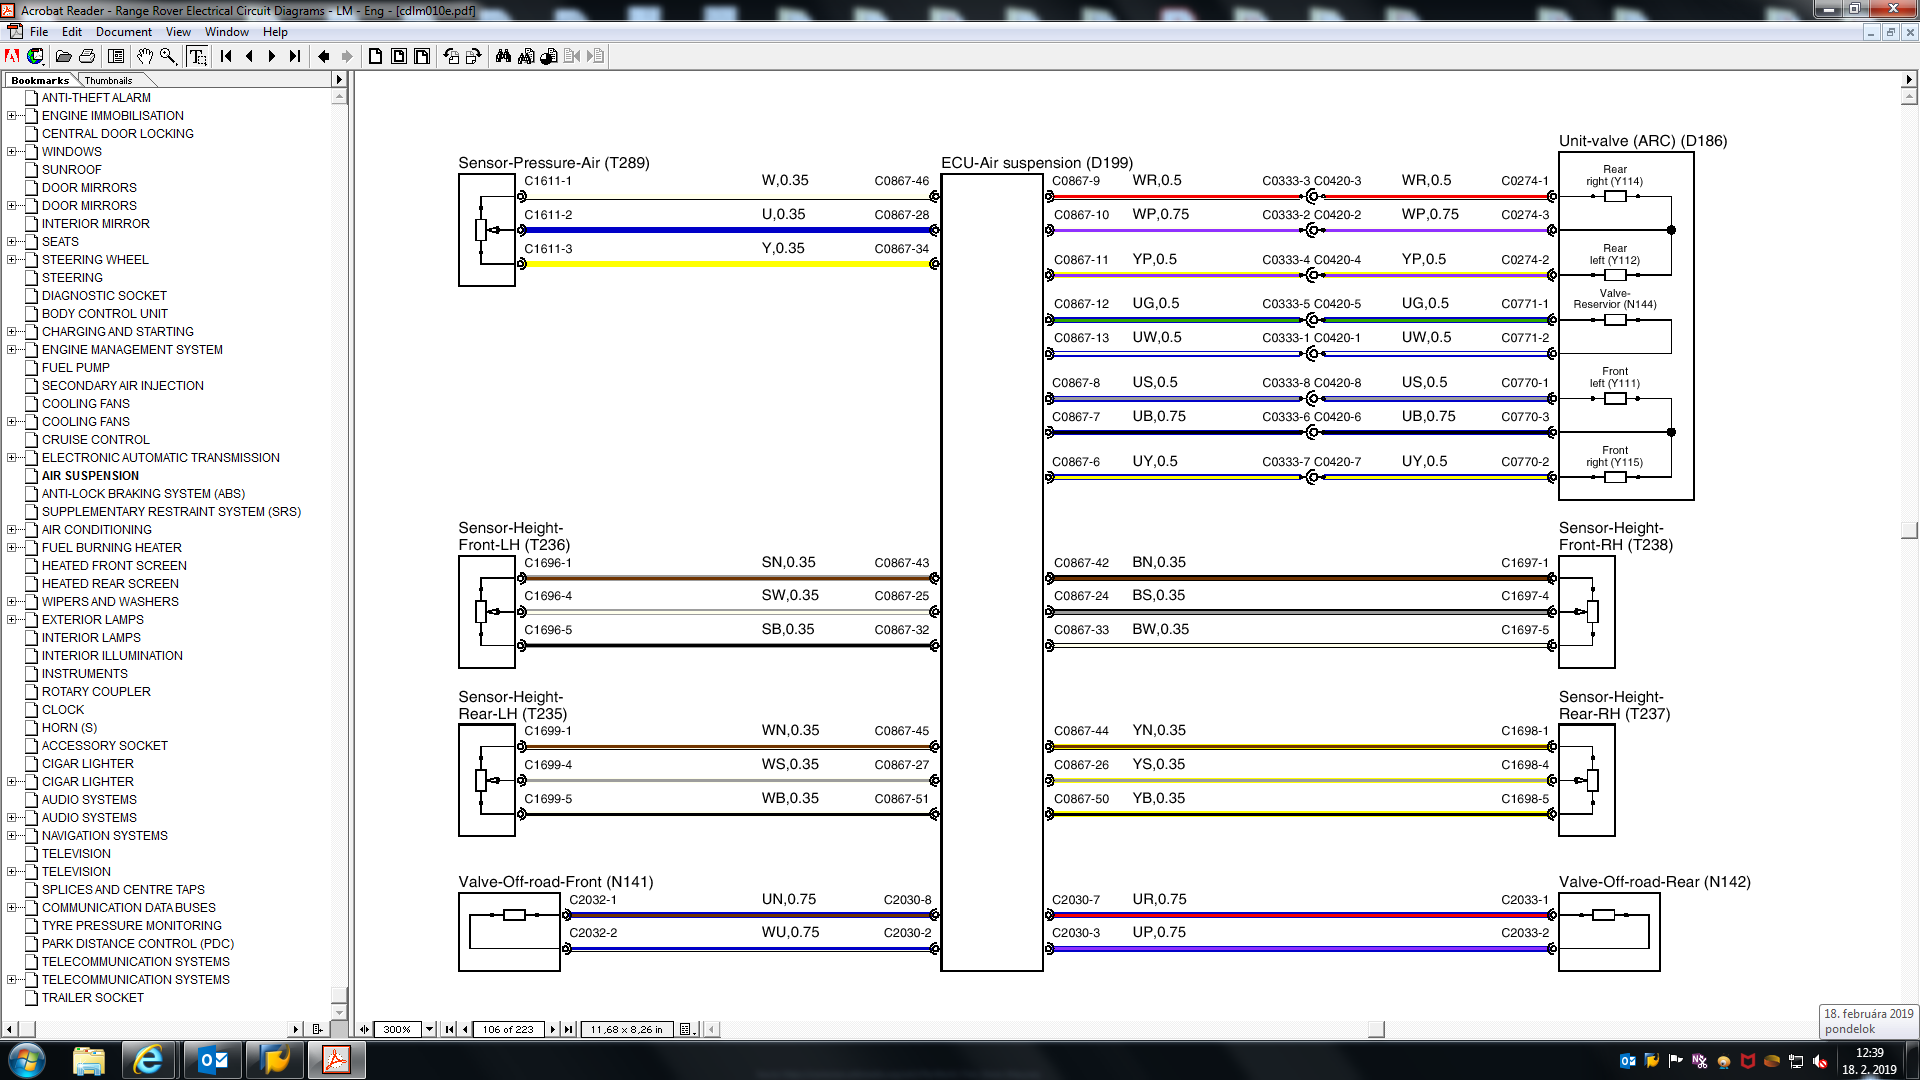This screenshot has width=1920, height=1080.
Task: Toggle the navigation pane button
Action: tap(116, 56)
